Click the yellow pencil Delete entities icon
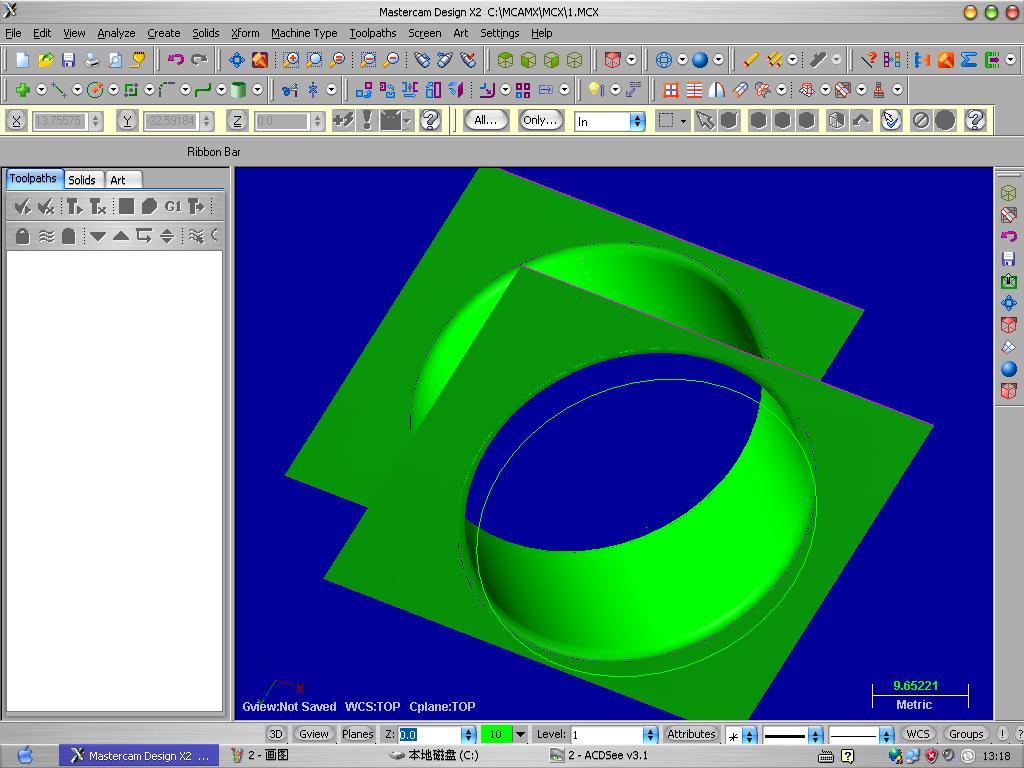1024x768 pixels. point(750,60)
